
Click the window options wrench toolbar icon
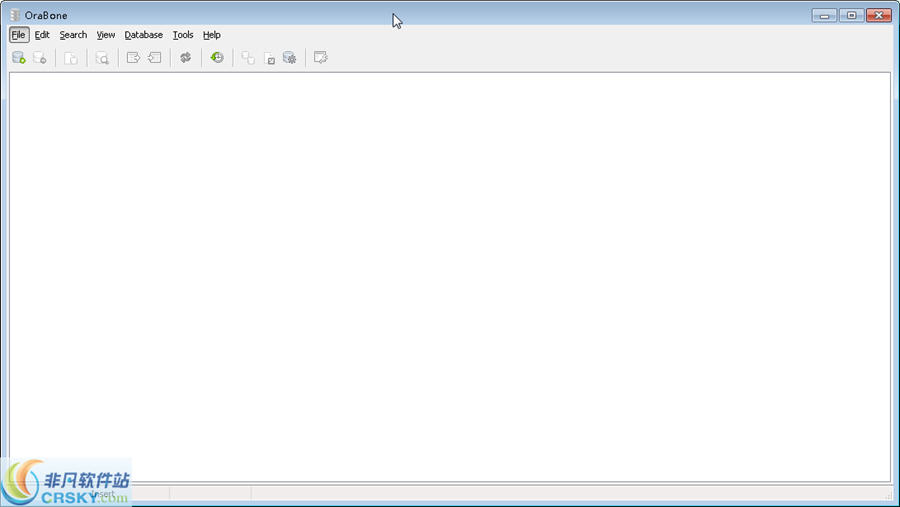click(x=321, y=57)
